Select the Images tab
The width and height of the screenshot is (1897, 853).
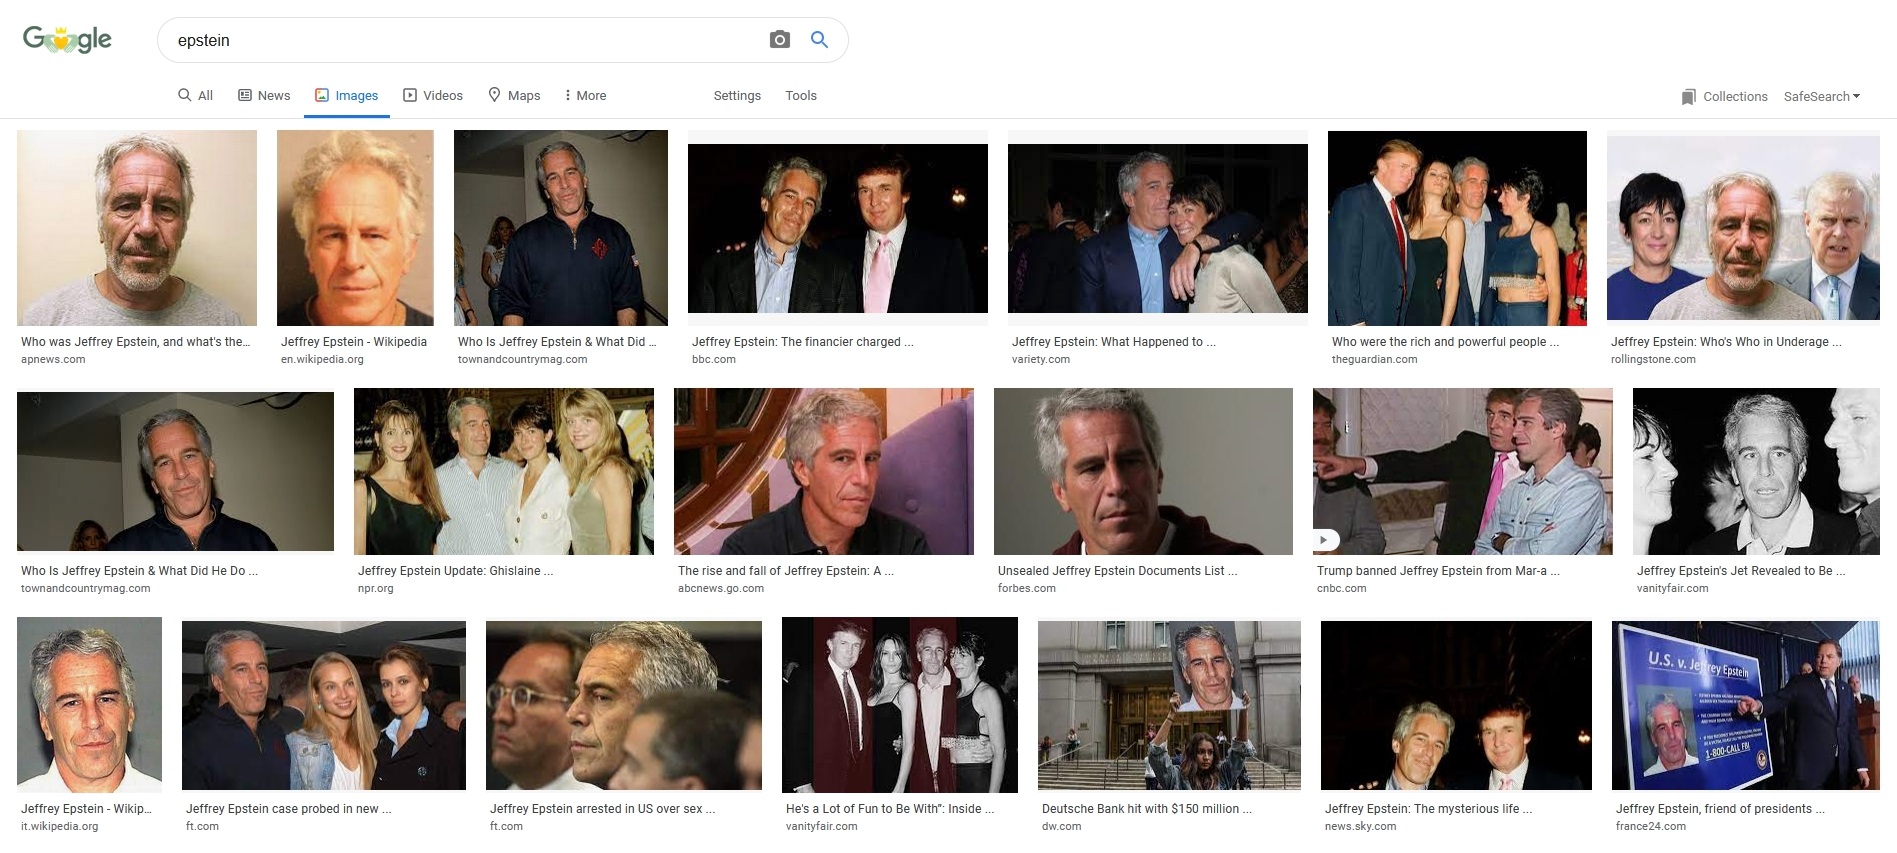point(347,95)
